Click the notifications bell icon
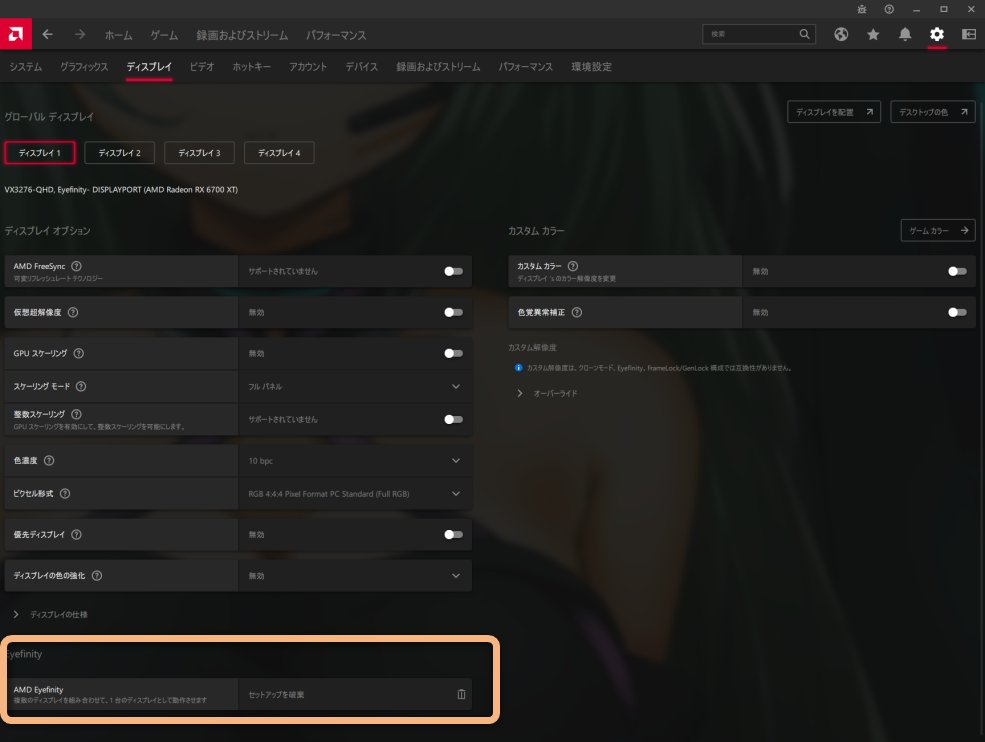This screenshot has height=742, width=985. coord(904,33)
